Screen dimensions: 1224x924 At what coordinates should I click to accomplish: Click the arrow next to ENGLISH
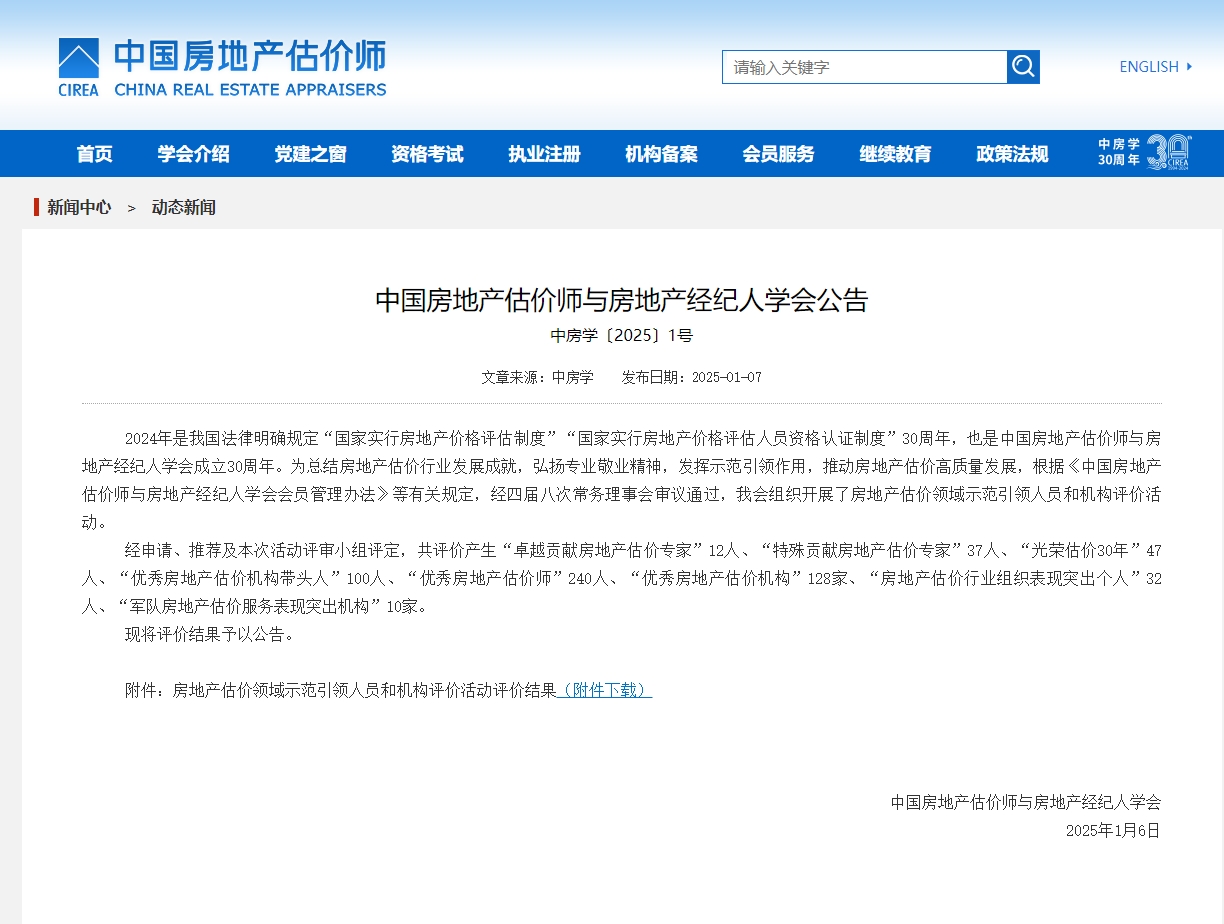click(1189, 67)
